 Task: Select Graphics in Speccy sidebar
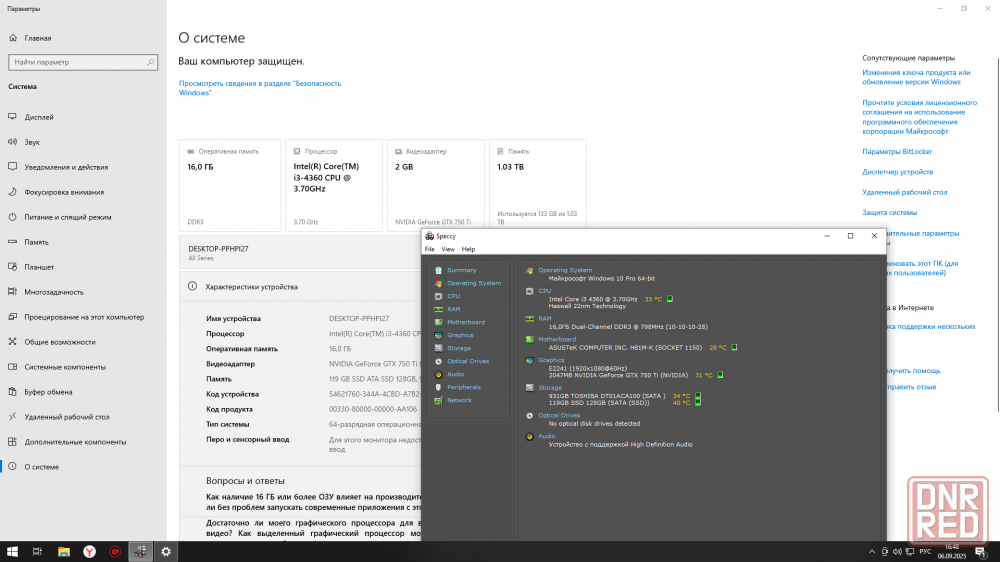(460, 335)
